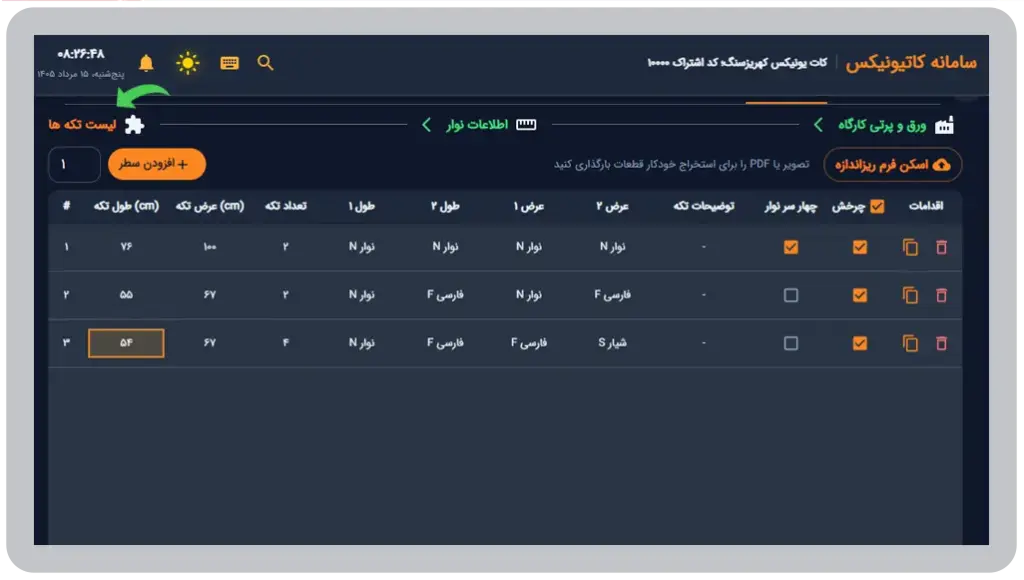Open عرض ۱ cell فارسی F in row ۳
Image resolution: width=1024 pixels, height=580 pixels.
(529, 343)
